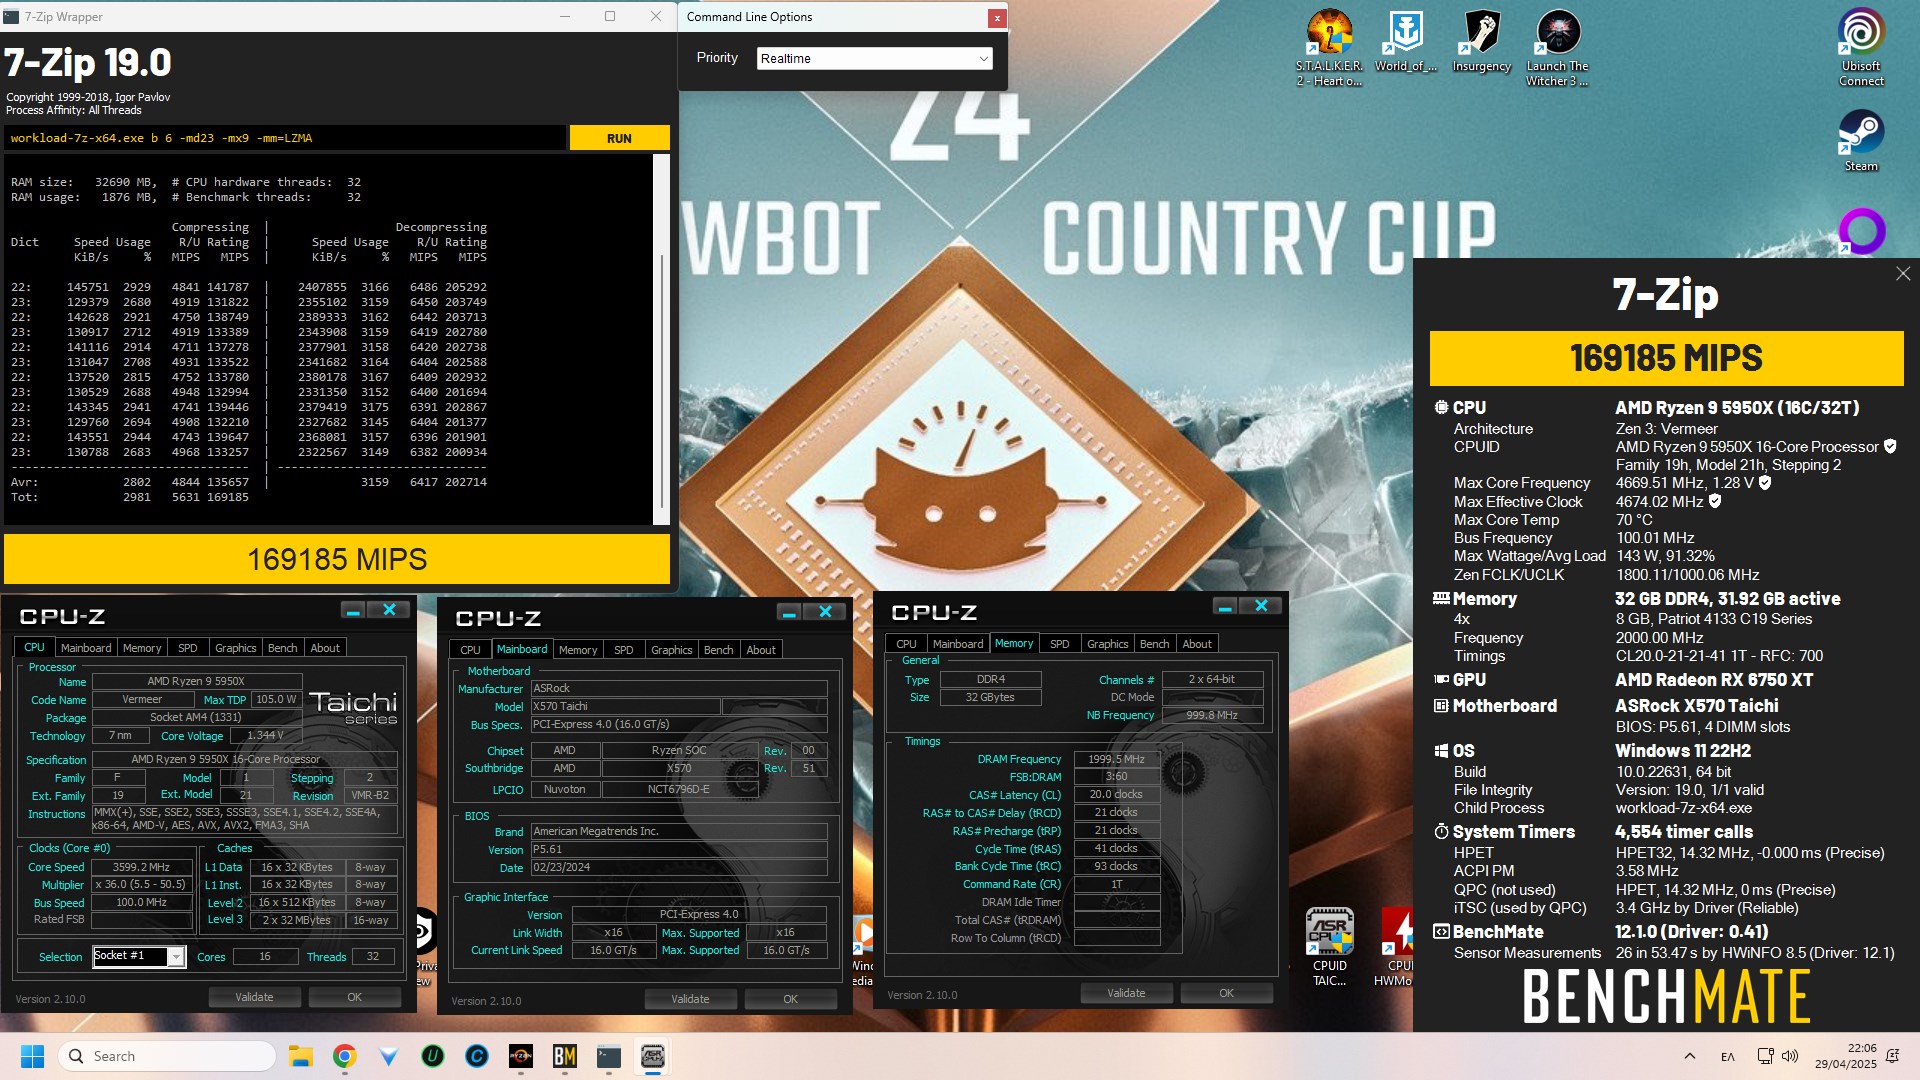Select SPD tab in CPU-Z Mainboard window
1920x1080 pixels.
coord(623,650)
